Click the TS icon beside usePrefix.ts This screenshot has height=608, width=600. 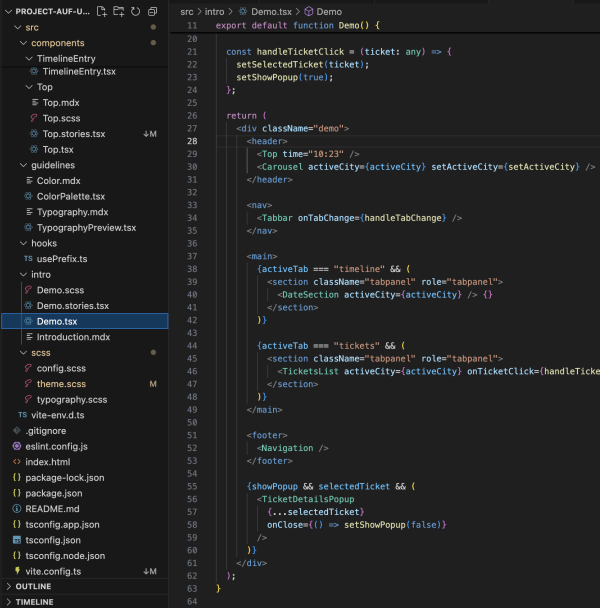pyautogui.click(x=28, y=259)
